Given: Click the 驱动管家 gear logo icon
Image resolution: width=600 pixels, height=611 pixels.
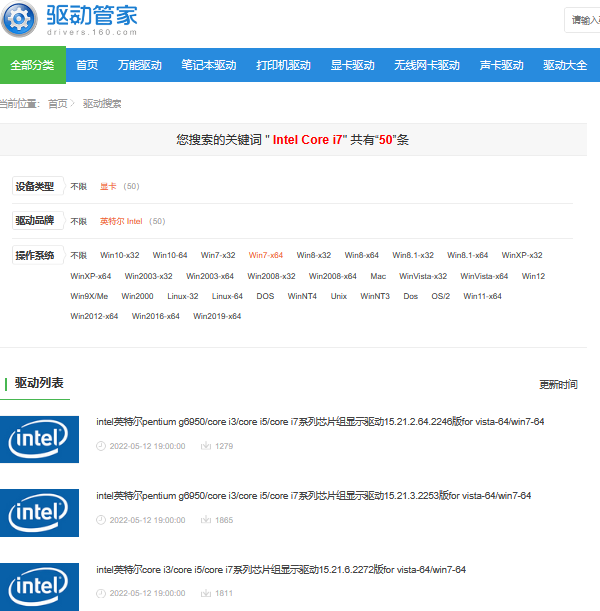Looking at the screenshot, I should coord(19,19).
